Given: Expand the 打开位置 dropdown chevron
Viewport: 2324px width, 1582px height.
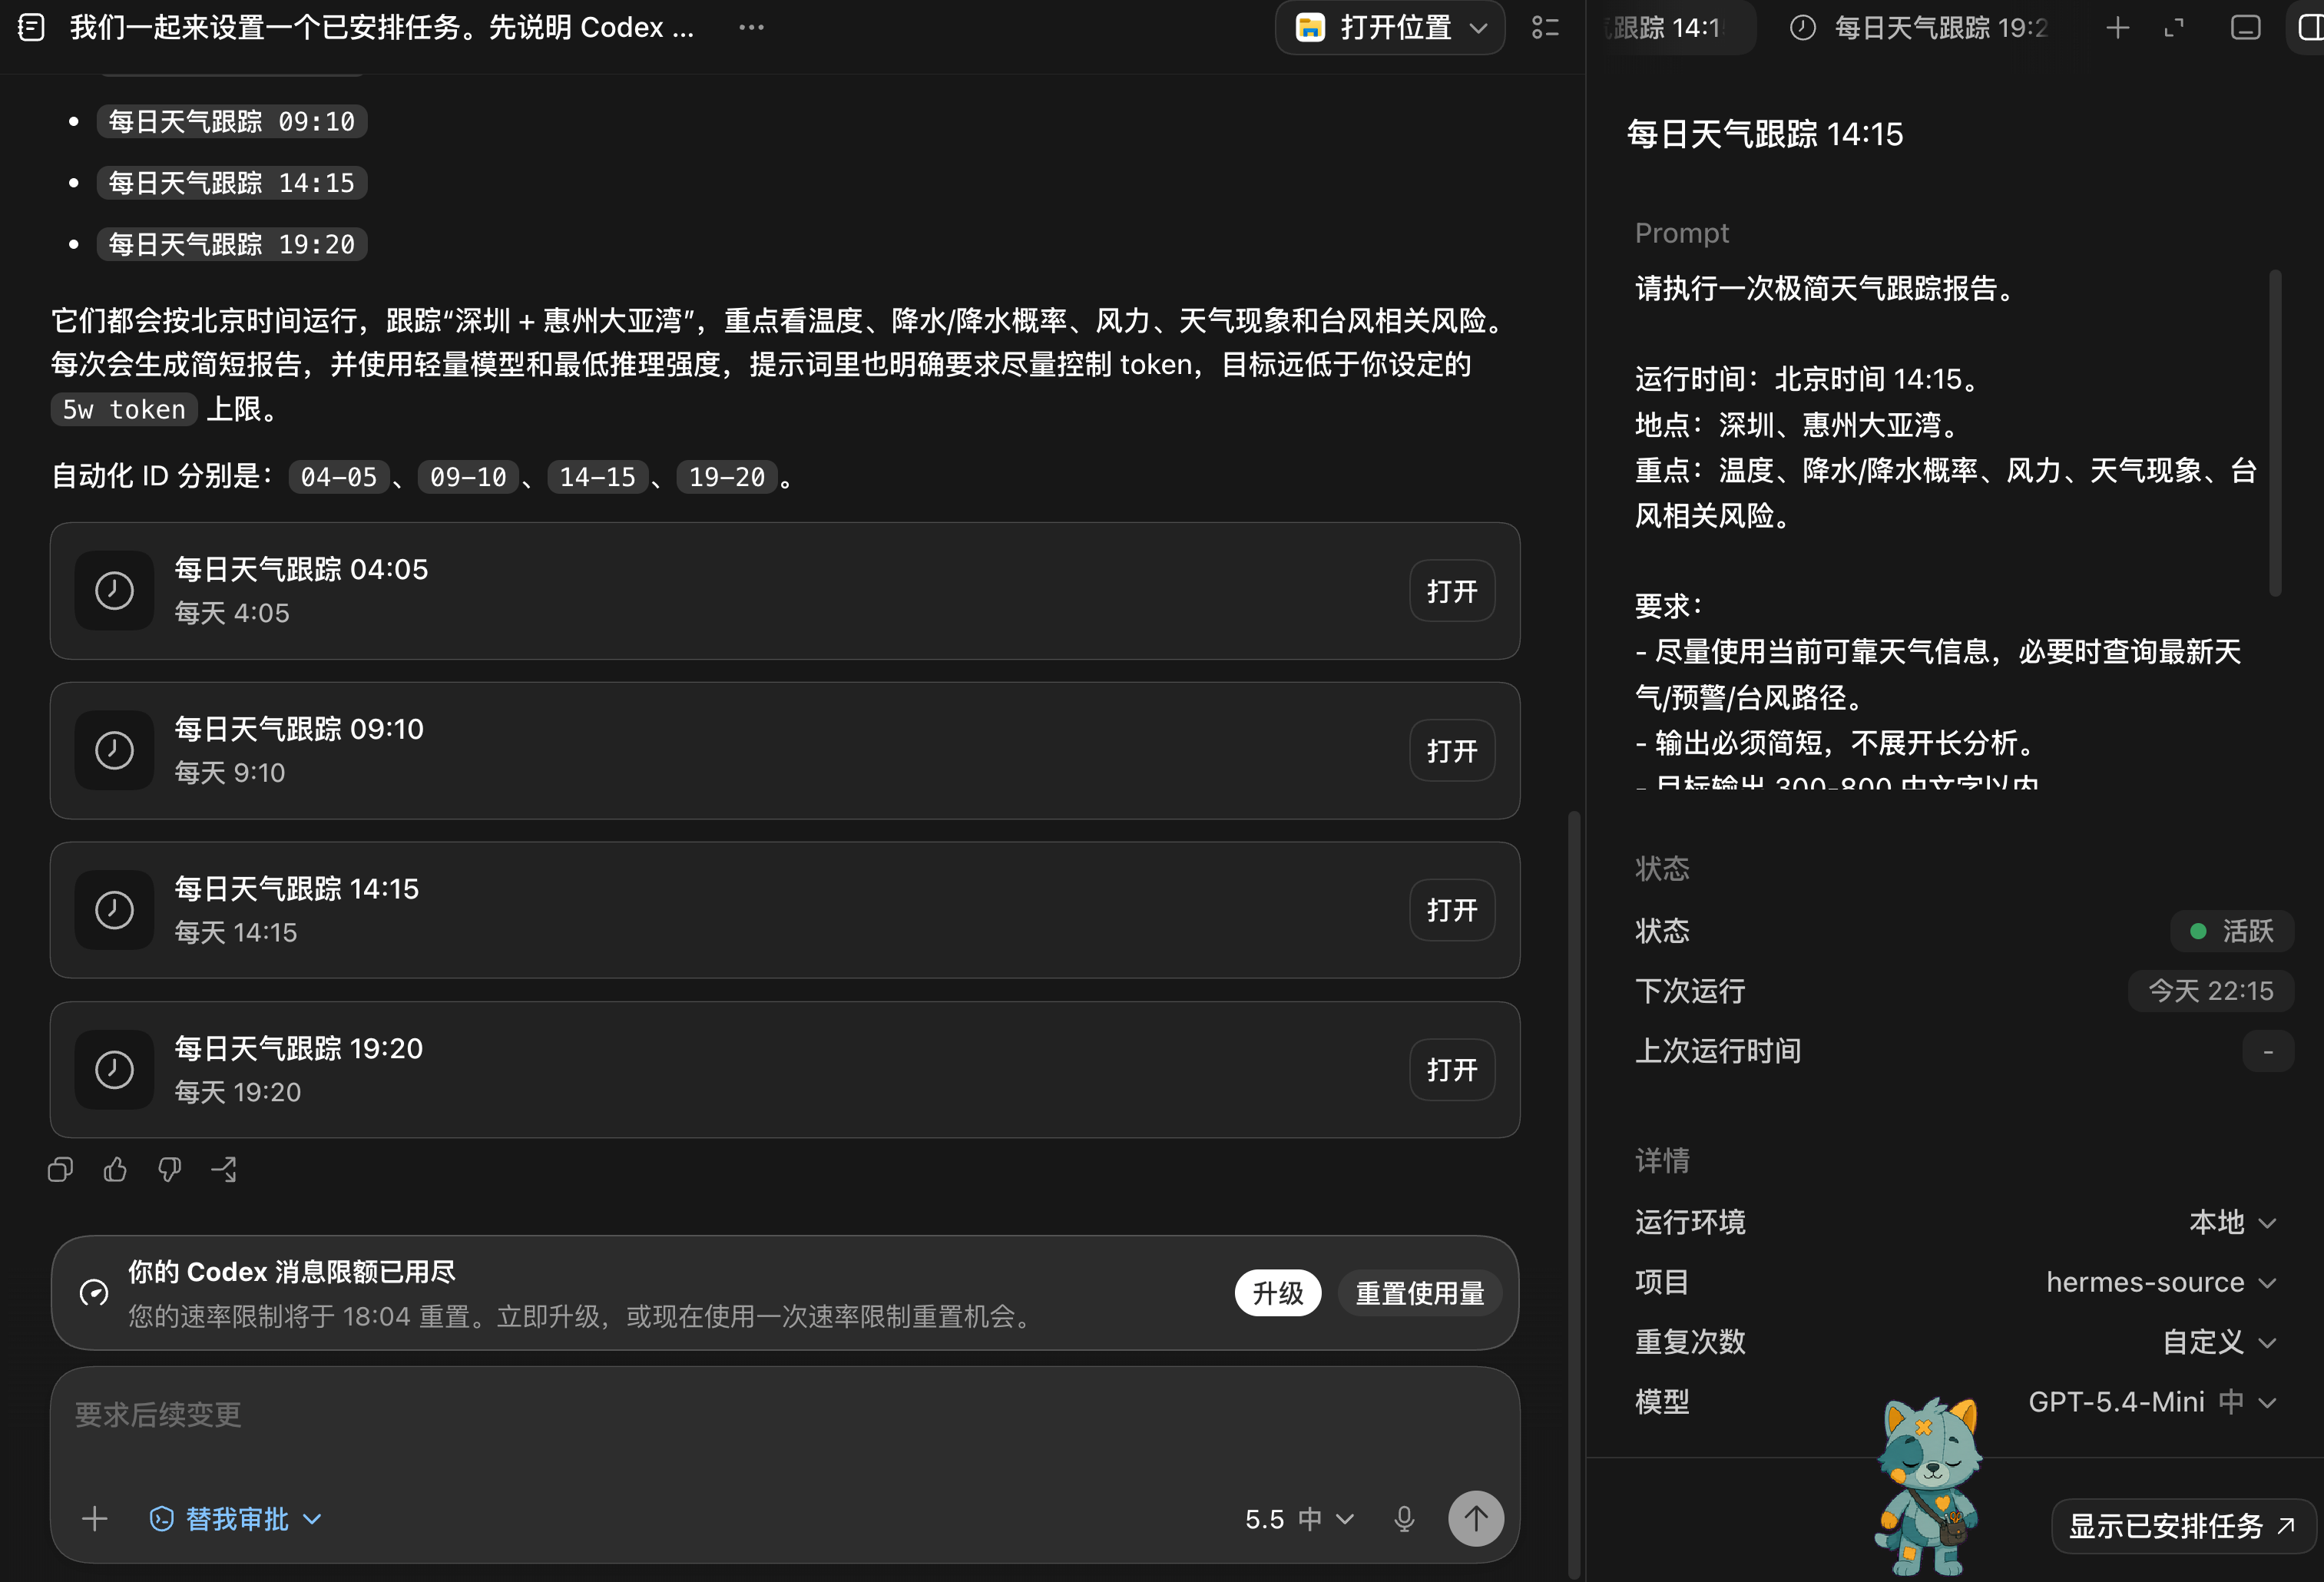Looking at the screenshot, I should (1478, 28).
